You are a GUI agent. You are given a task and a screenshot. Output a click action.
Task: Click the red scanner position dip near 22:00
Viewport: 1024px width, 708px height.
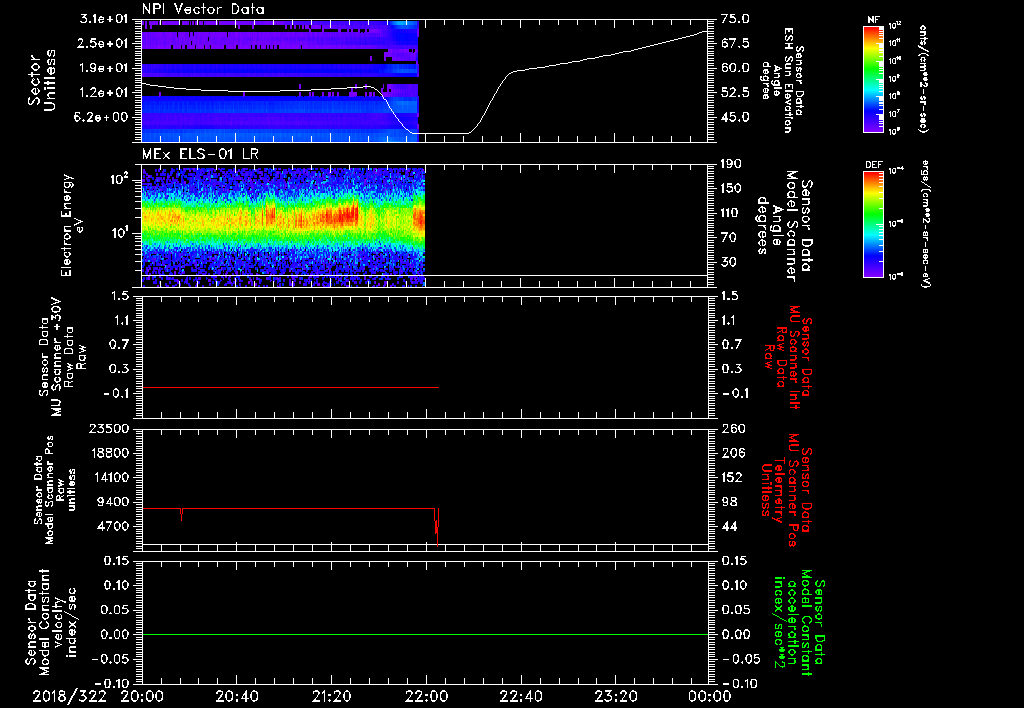tap(437, 526)
